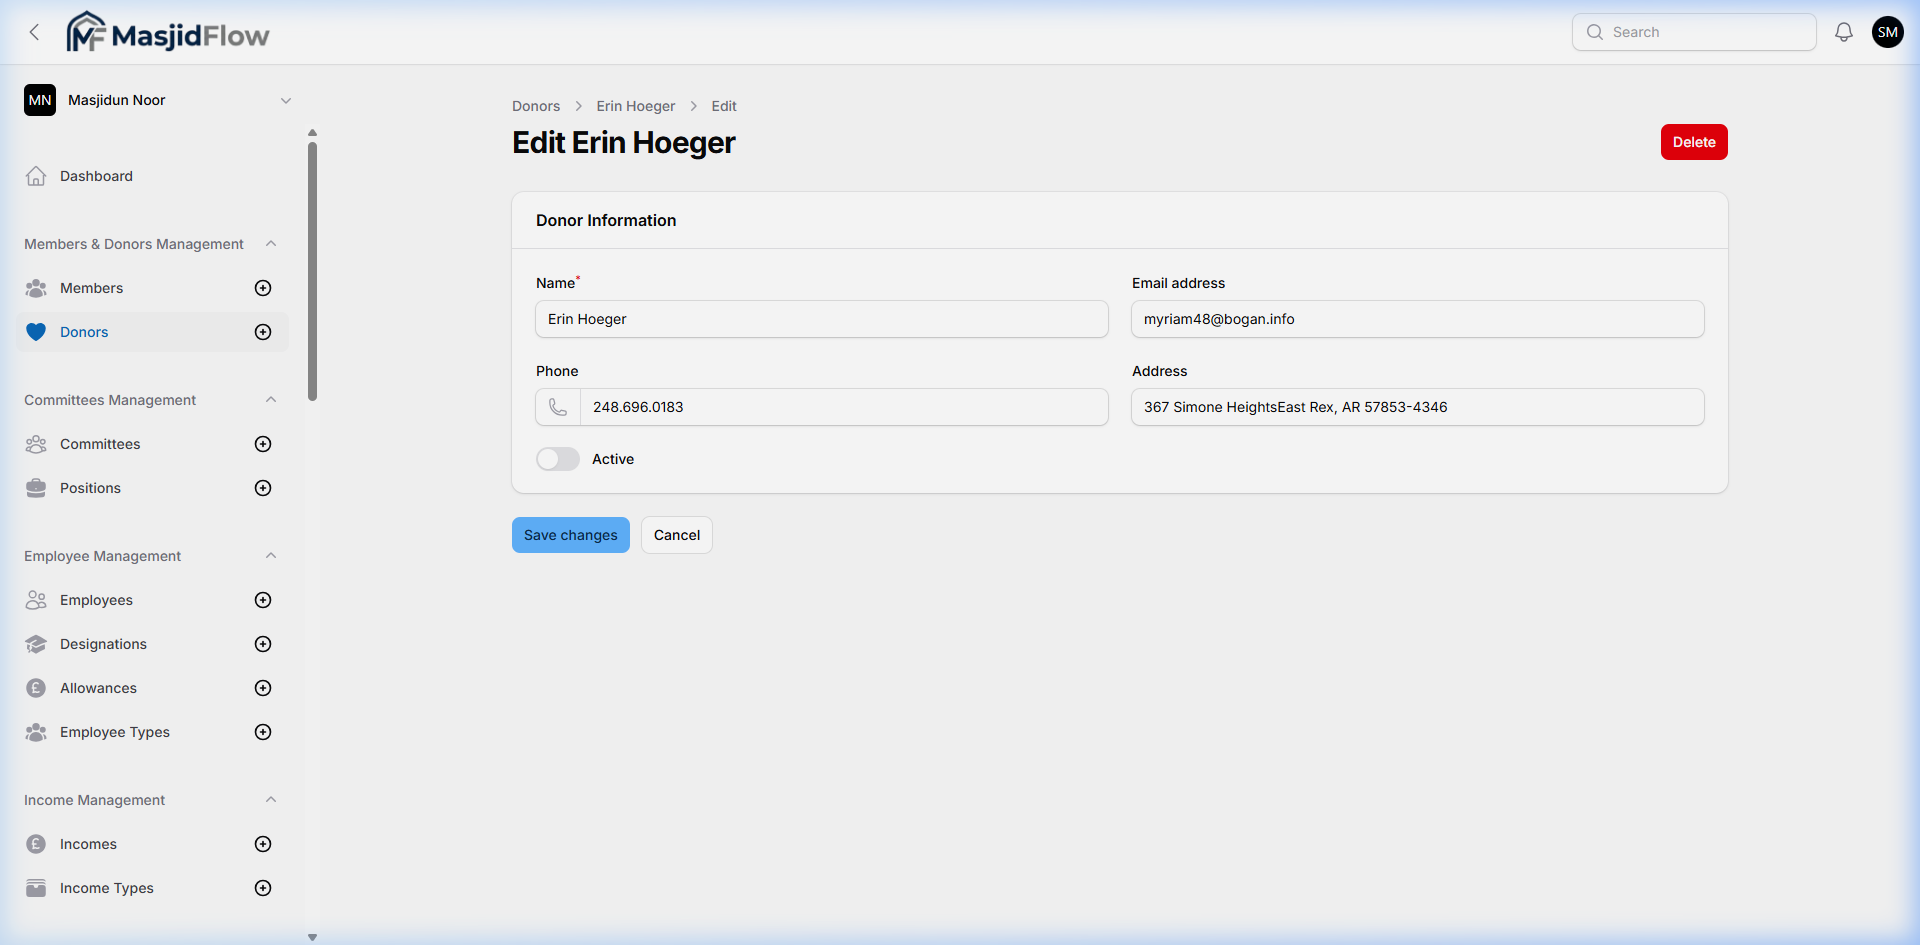Open the Masjidun Noor organization dropdown

[286, 99]
